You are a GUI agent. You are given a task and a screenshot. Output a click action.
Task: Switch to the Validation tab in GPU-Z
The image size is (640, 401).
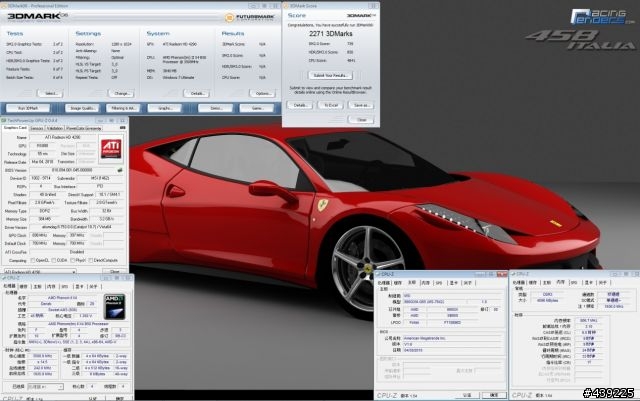tap(55, 128)
